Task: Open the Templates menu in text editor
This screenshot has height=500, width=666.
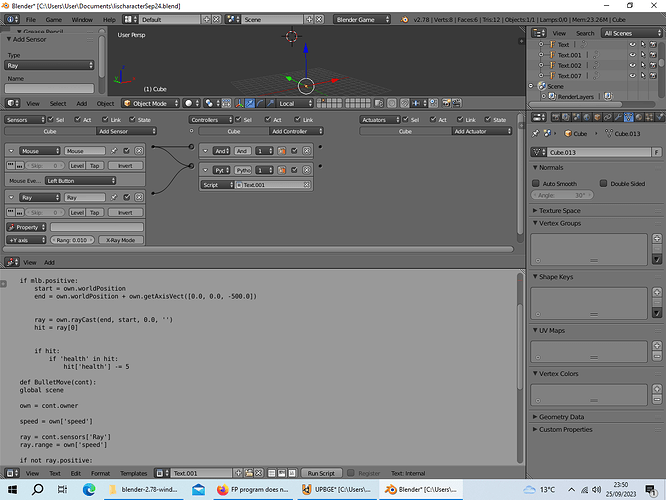Action: coord(133,473)
